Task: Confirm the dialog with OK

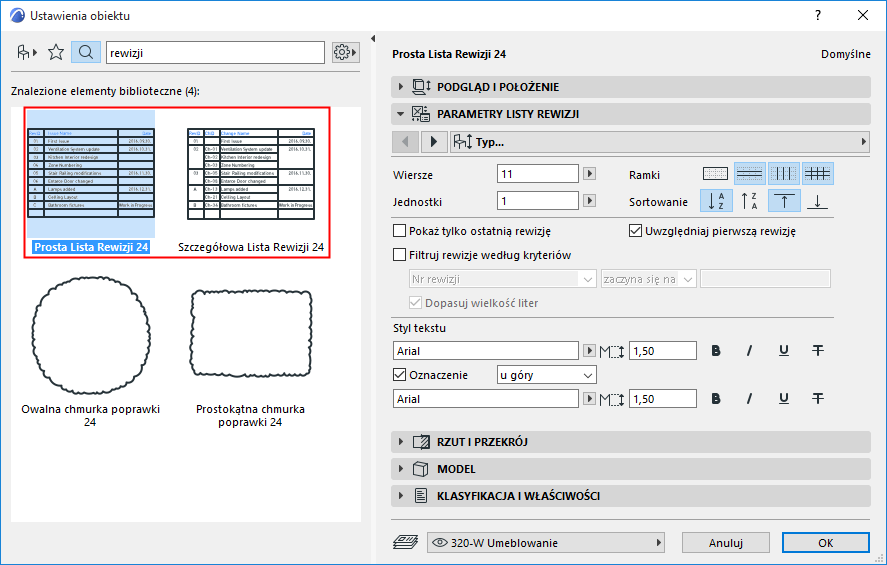Action: pos(825,543)
